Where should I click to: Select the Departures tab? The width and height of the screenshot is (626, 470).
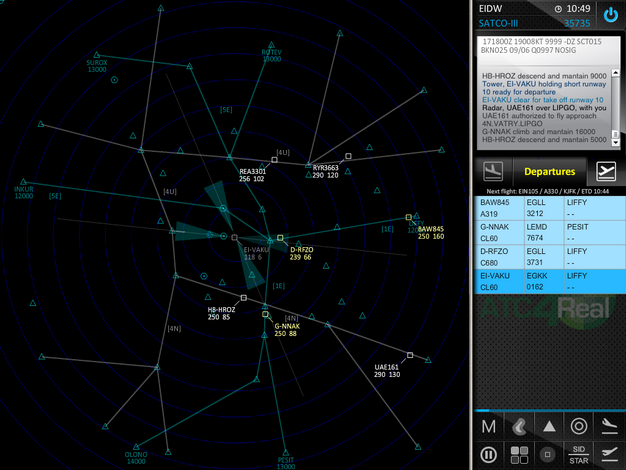548,171
